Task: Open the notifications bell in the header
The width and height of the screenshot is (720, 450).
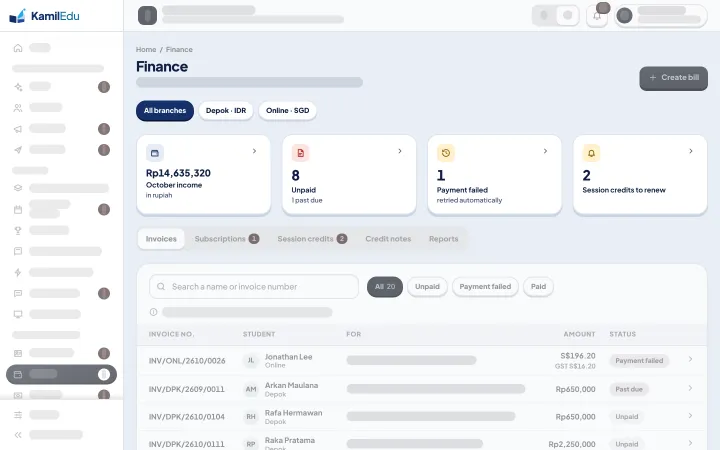Action: point(597,16)
